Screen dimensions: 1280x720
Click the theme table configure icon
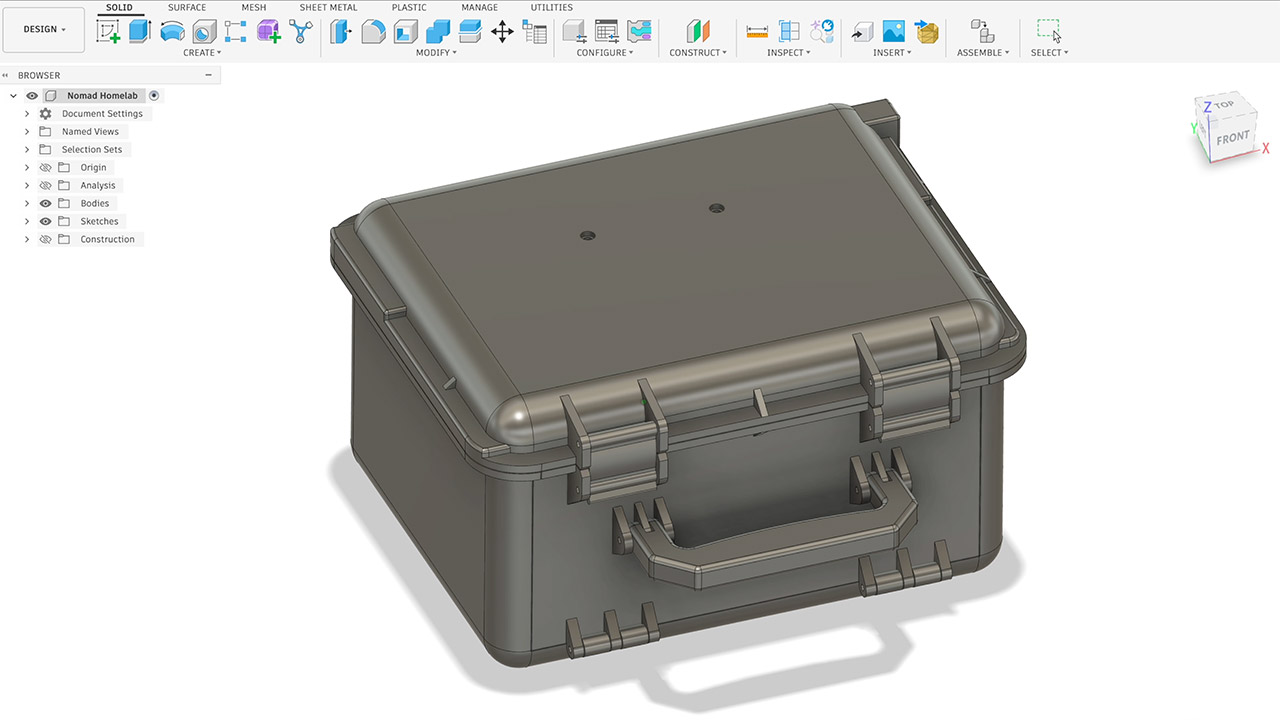pyautogui.click(x=639, y=31)
